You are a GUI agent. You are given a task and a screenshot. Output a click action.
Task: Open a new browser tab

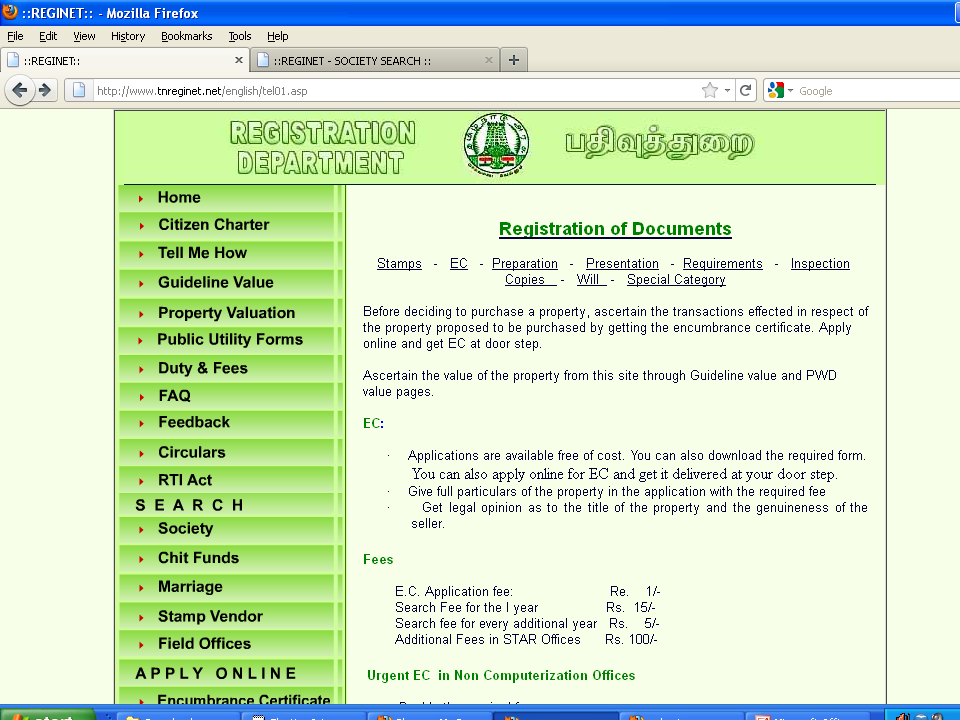click(514, 59)
